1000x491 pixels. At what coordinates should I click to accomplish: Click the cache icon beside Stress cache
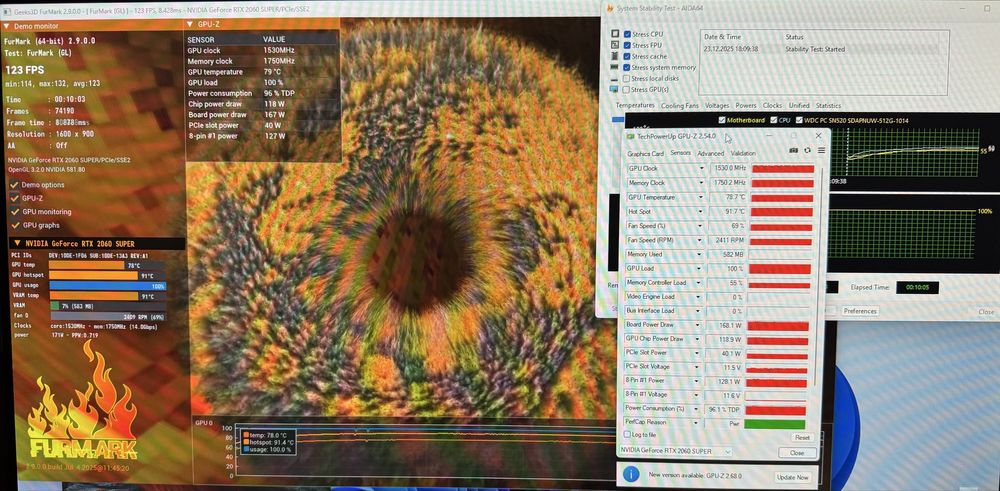[x=614, y=56]
